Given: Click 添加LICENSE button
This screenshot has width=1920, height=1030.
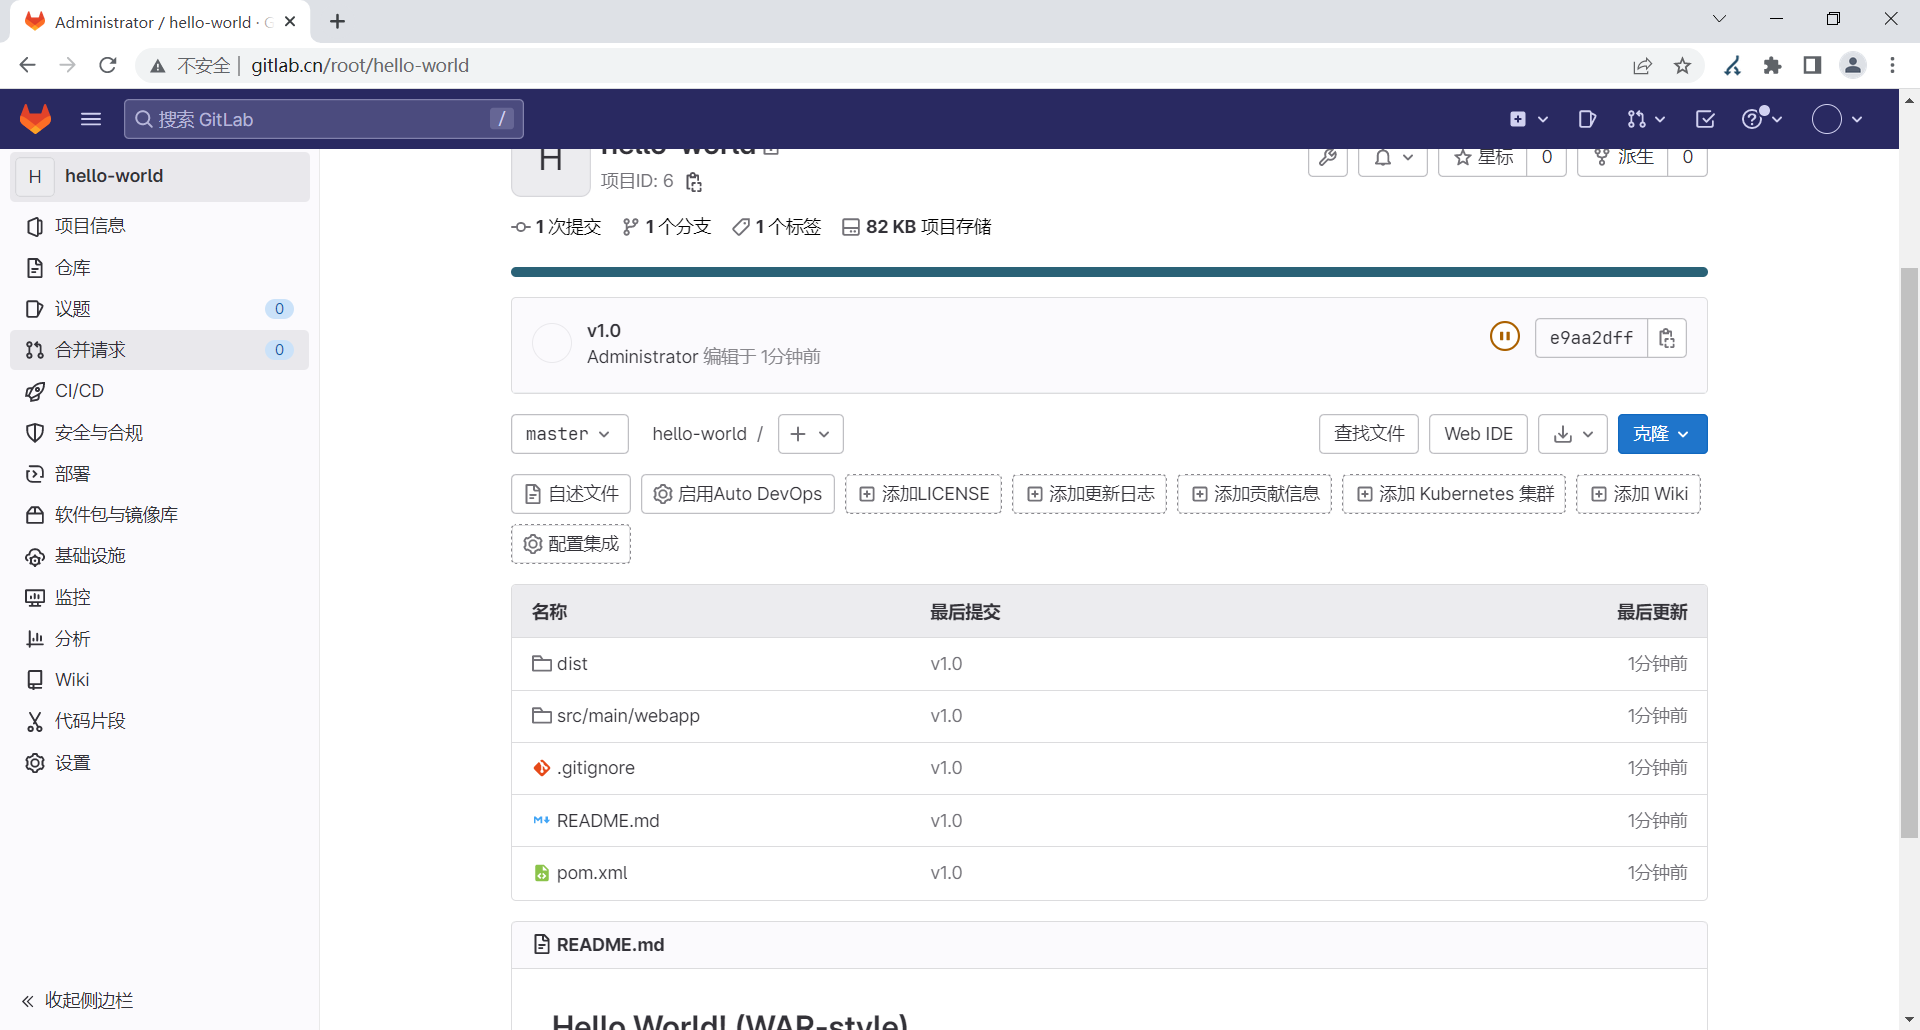Looking at the screenshot, I should (x=924, y=494).
